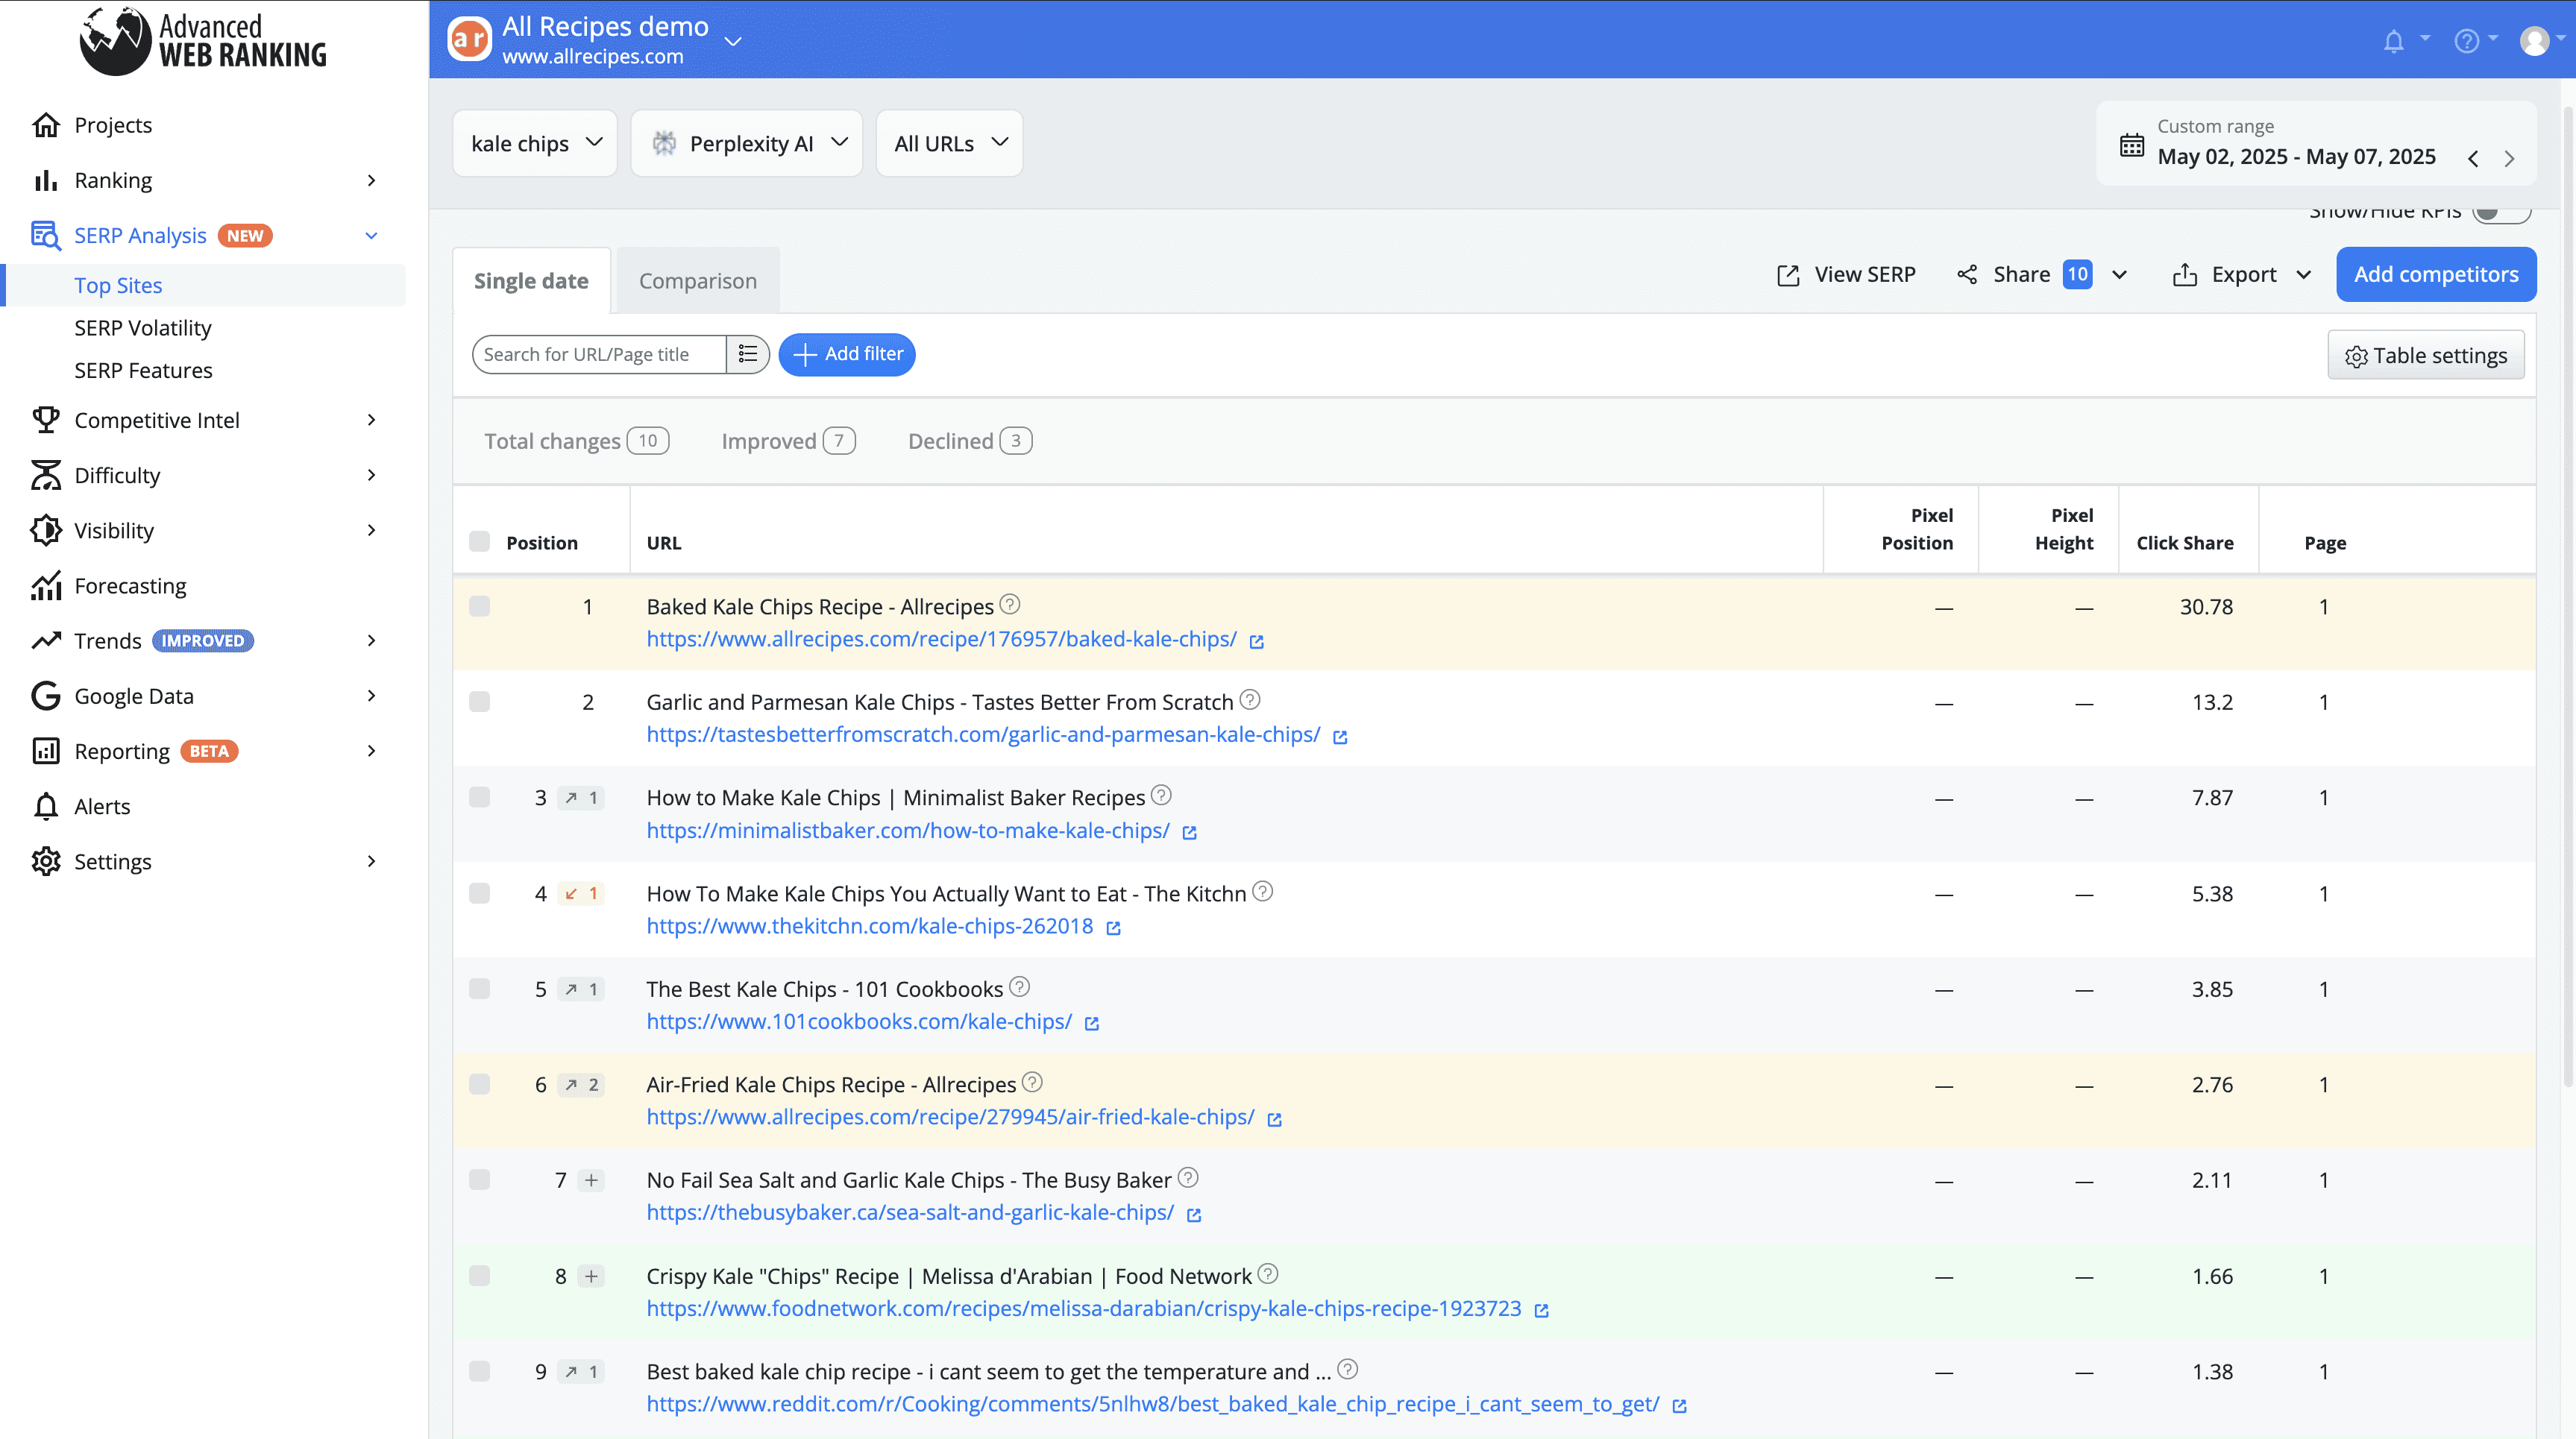Click the plus icon in position 7 row
Viewport: 2576px width, 1439px height.
591,1181
